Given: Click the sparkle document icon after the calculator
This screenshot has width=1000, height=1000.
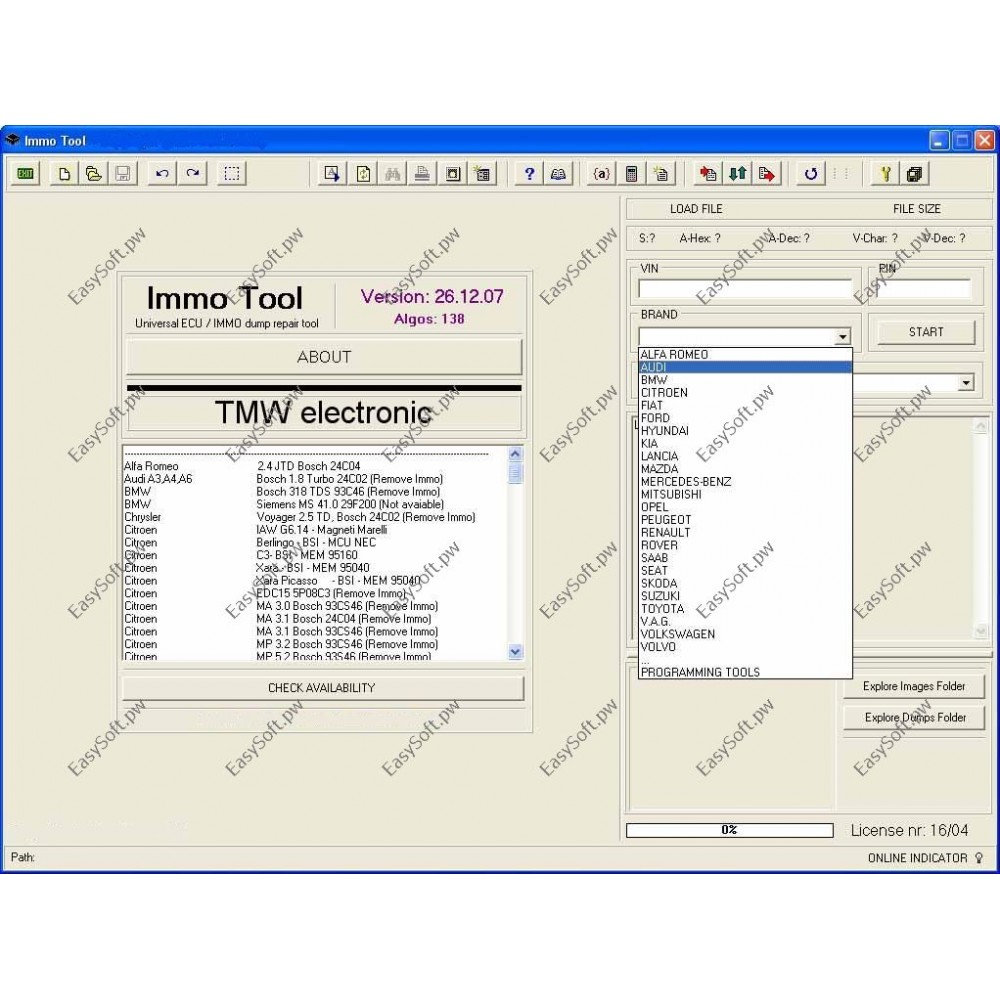Looking at the screenshot, I should point(661,173).
